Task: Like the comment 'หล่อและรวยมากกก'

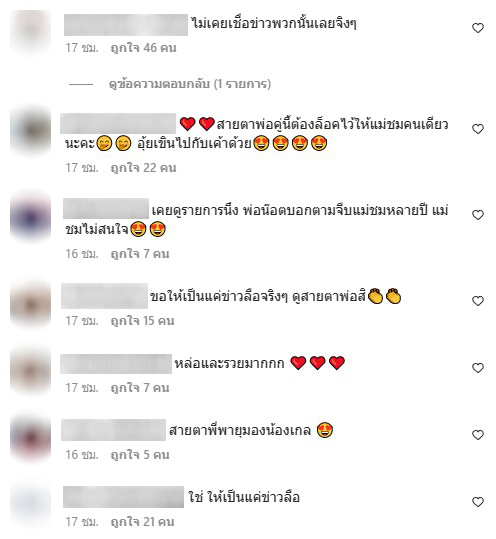Action: point(478,368)
